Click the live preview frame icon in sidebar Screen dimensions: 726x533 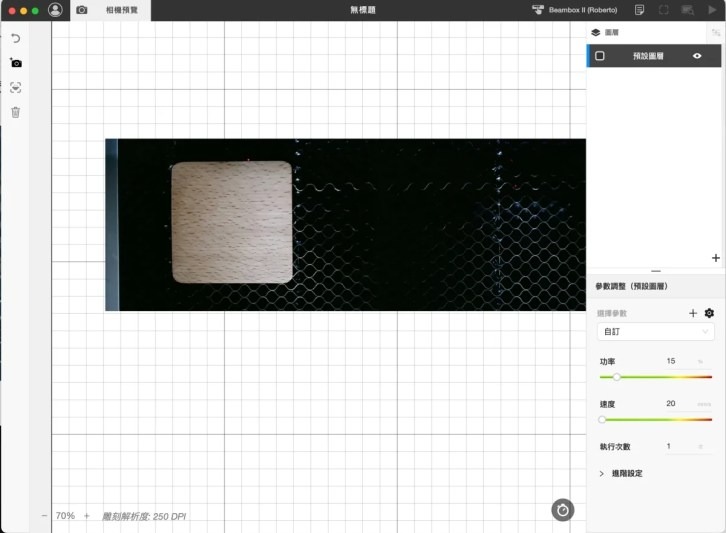click(x=15, y=88)
